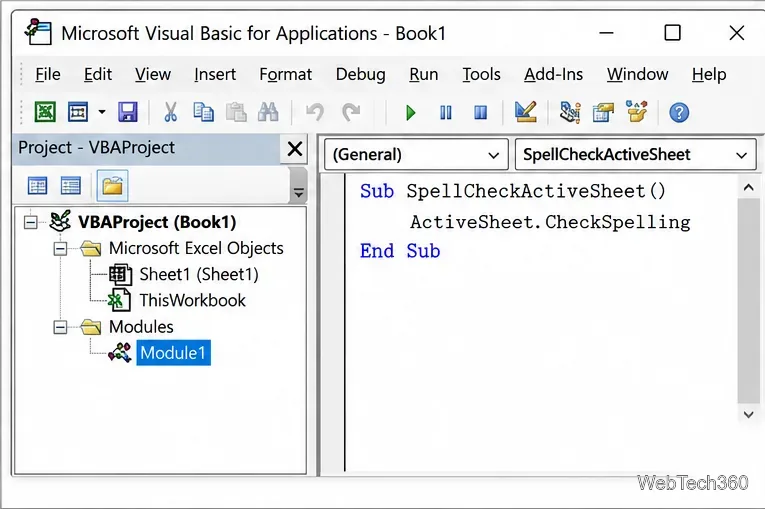Open Object Browser toolbar icon
765x509 pixels.
pyautogui.click(x=637, y=112)
